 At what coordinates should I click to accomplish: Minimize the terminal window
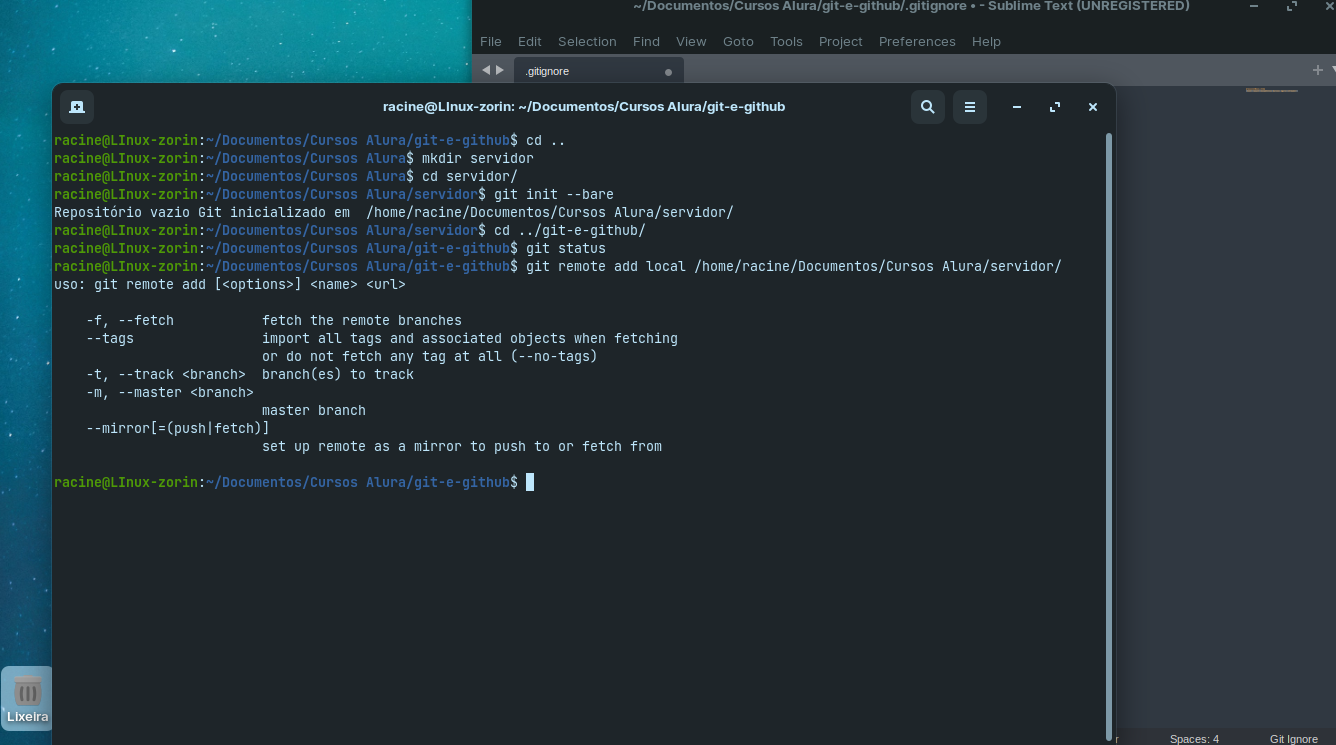tap(1017, 107)
